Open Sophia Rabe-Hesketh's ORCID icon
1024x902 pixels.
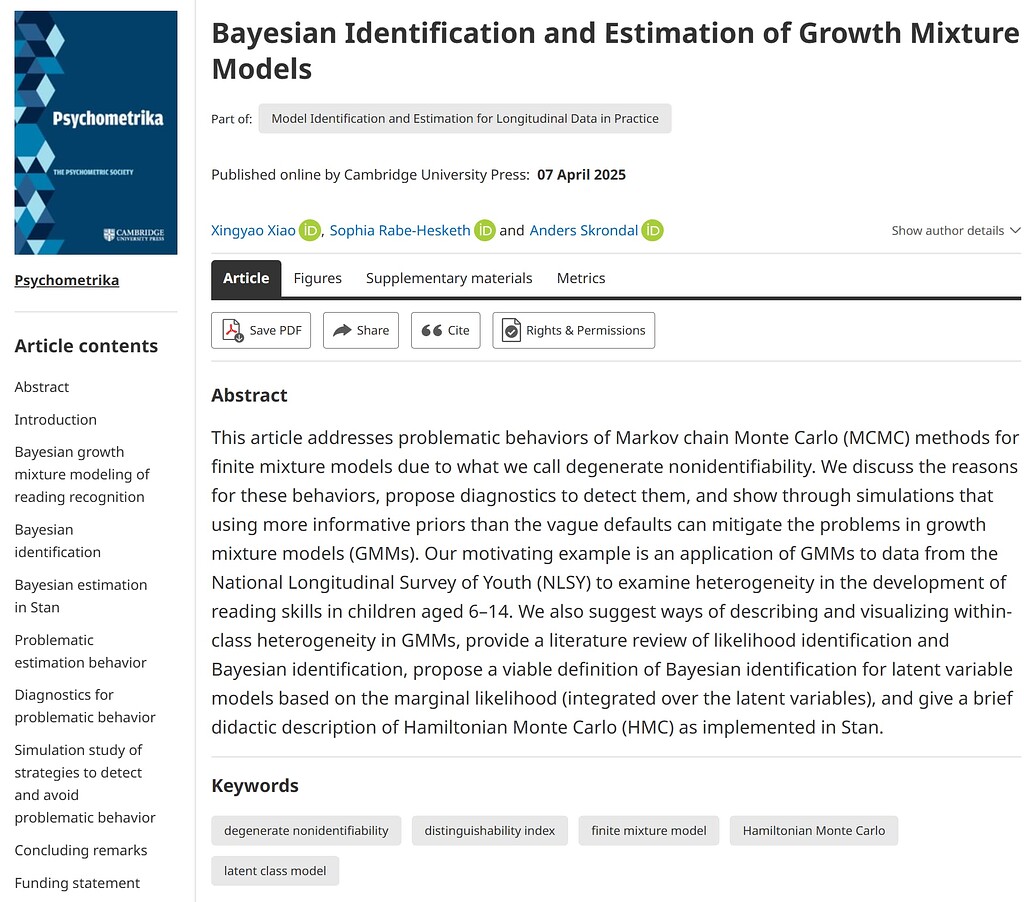tap(485, 230)
